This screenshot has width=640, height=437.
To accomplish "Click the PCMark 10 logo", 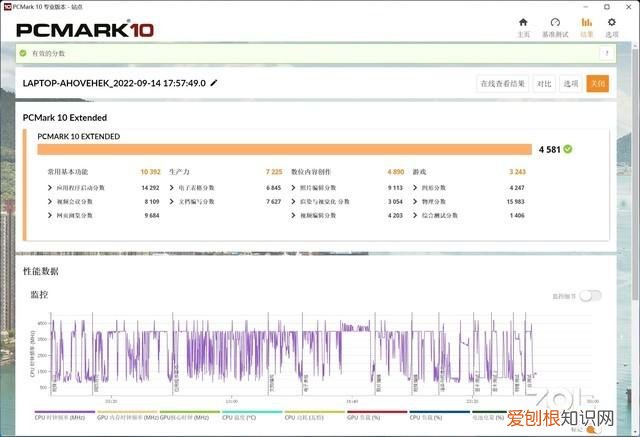I will tap(85, 30).
